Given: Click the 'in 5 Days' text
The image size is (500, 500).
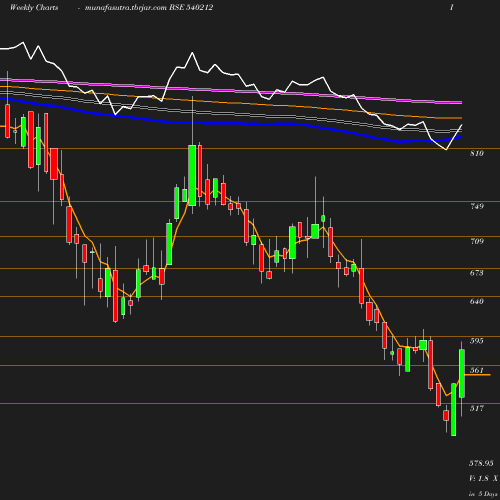Looking at the screenshot, I should 483,494.
